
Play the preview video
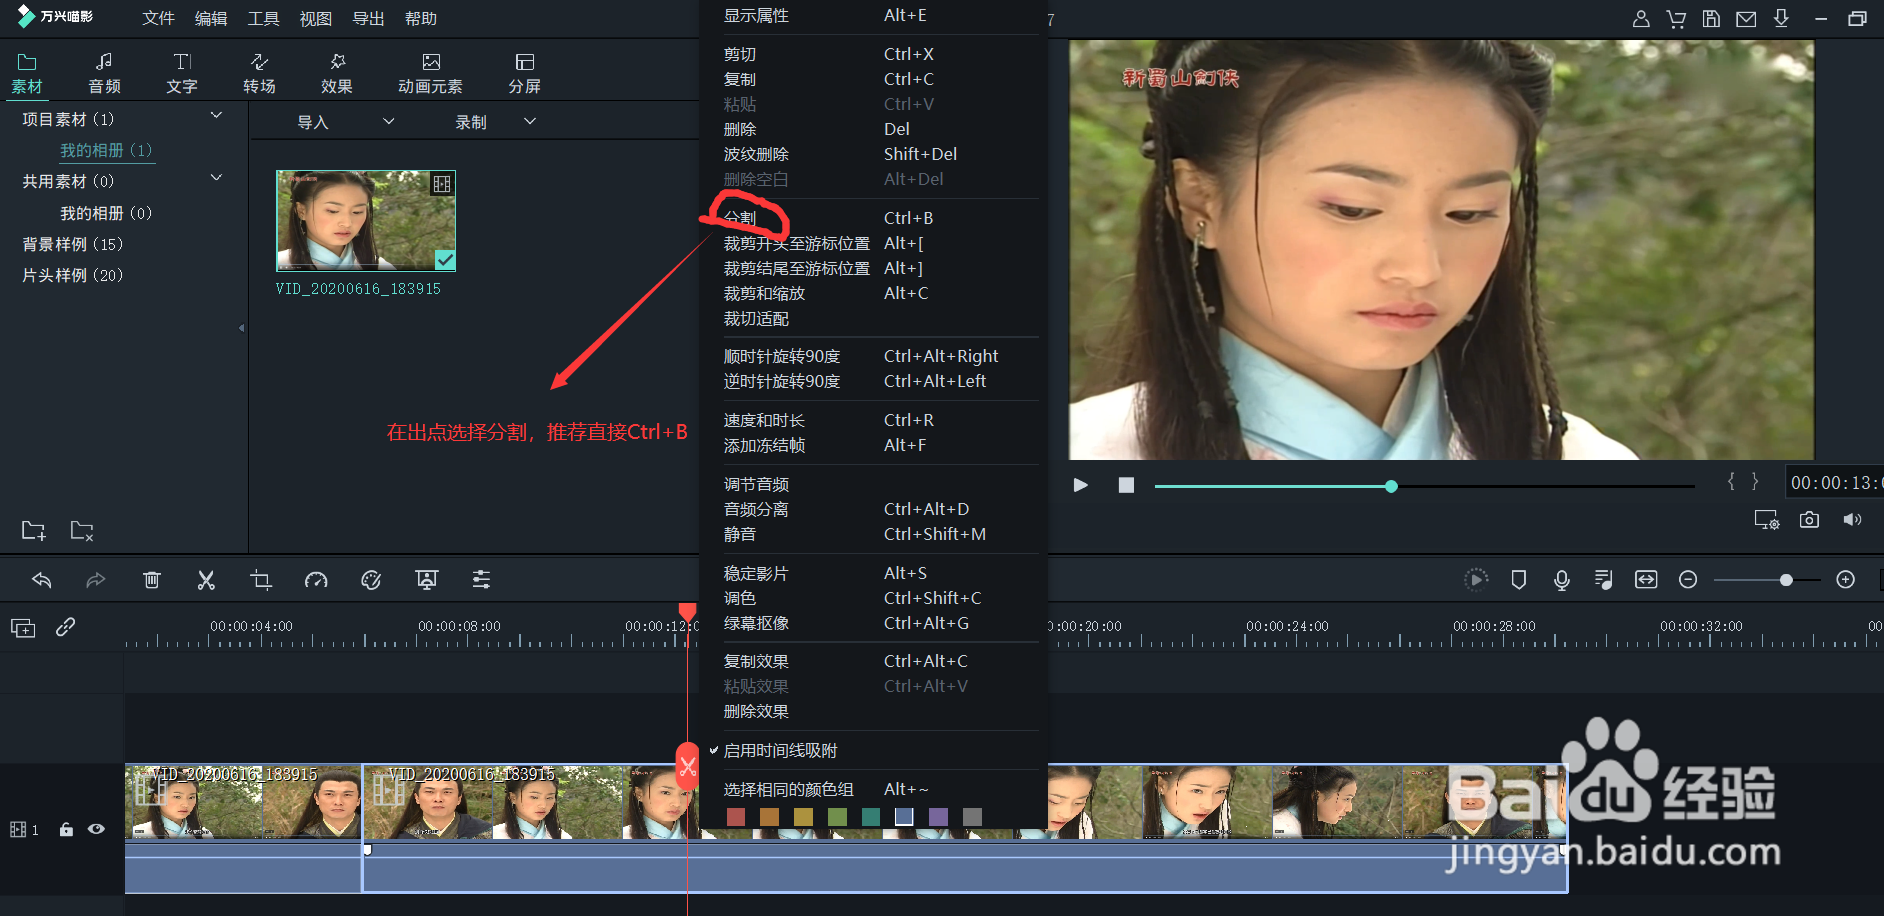point(1080,485)
